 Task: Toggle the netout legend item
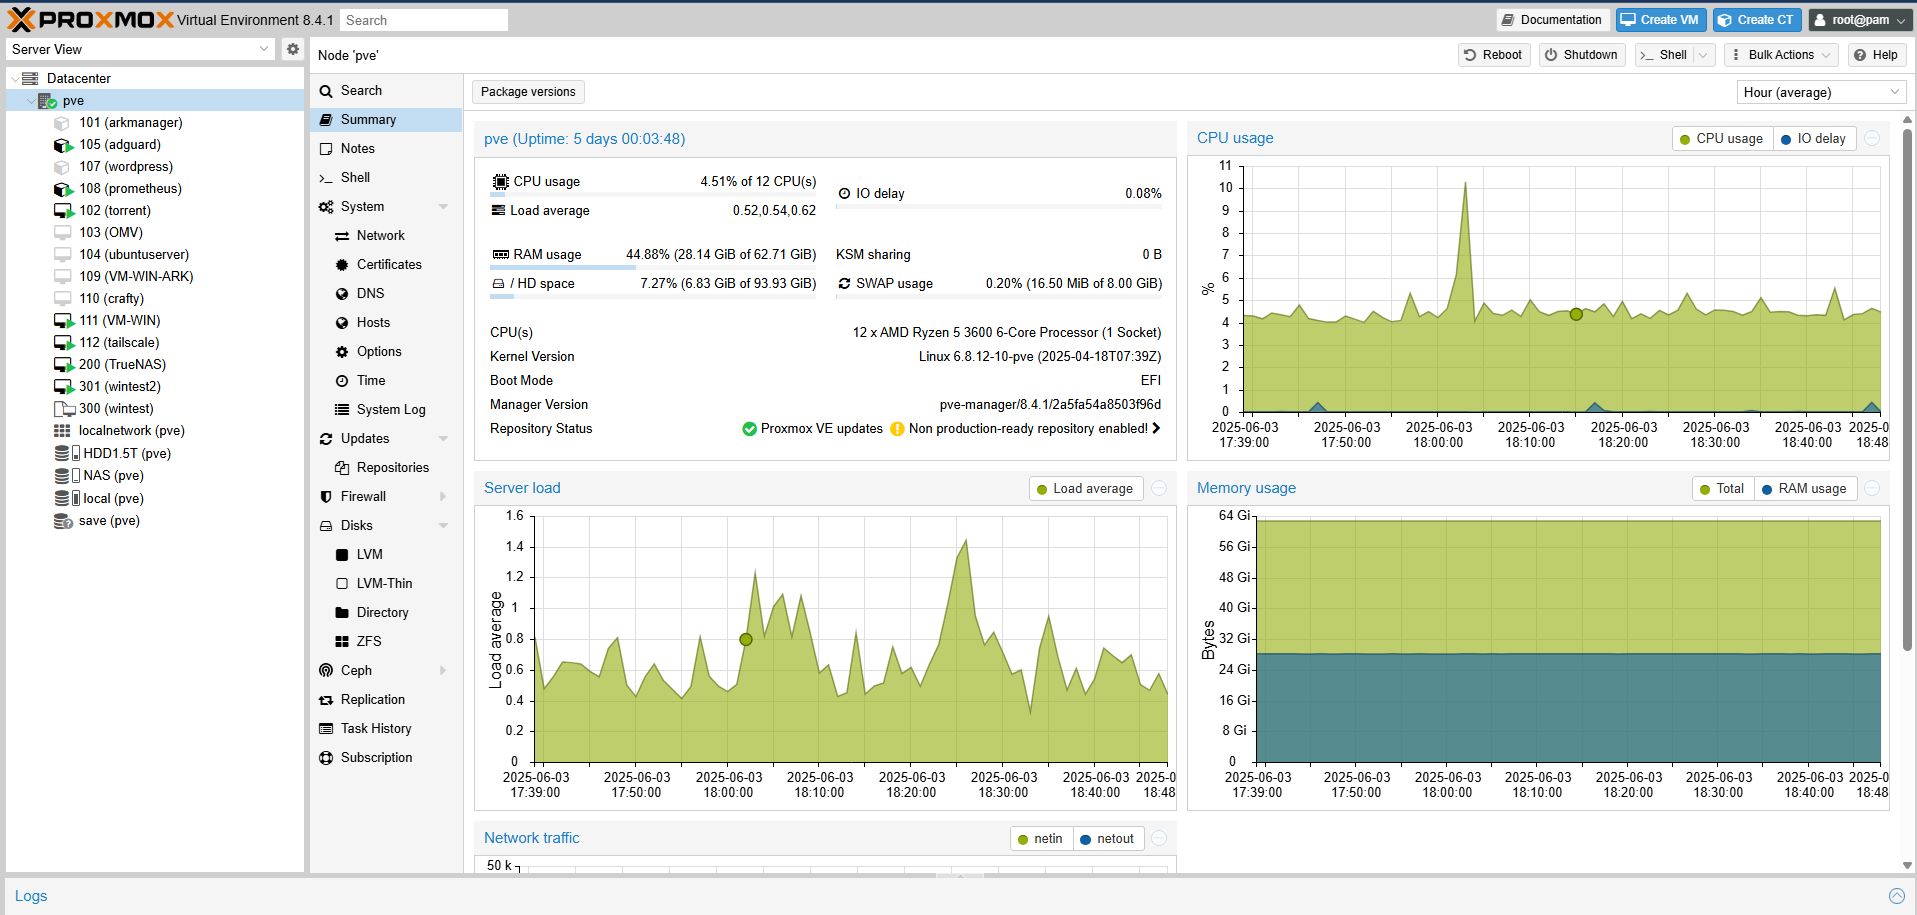1108,839
